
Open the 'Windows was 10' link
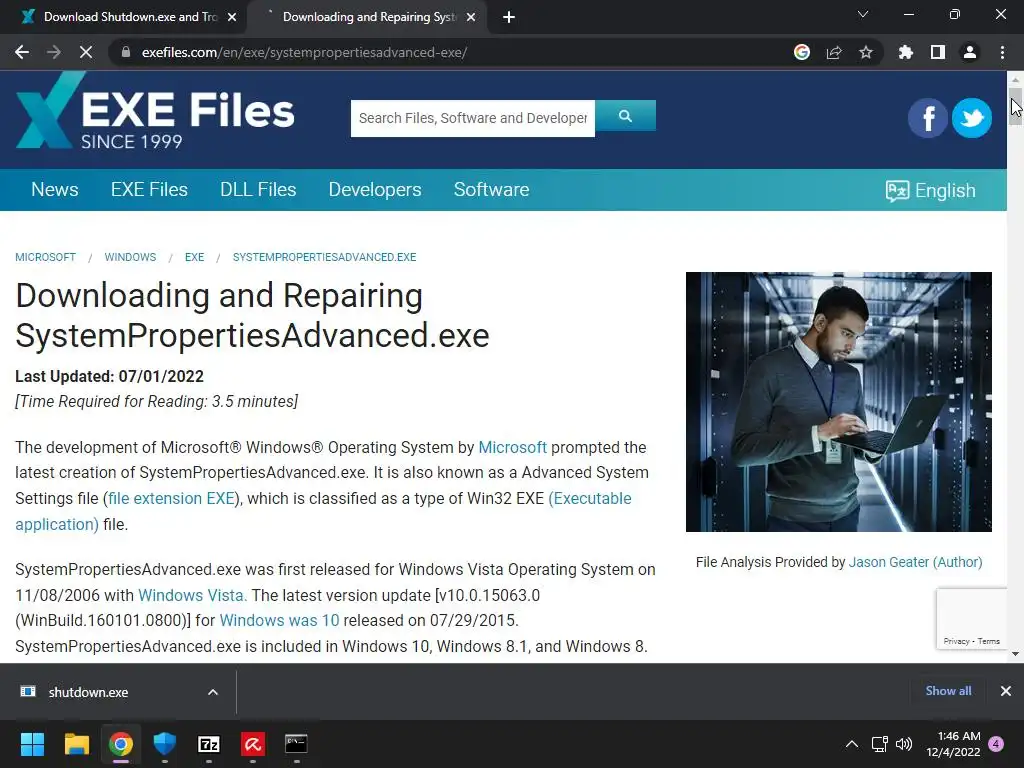(x=280, y=620)
